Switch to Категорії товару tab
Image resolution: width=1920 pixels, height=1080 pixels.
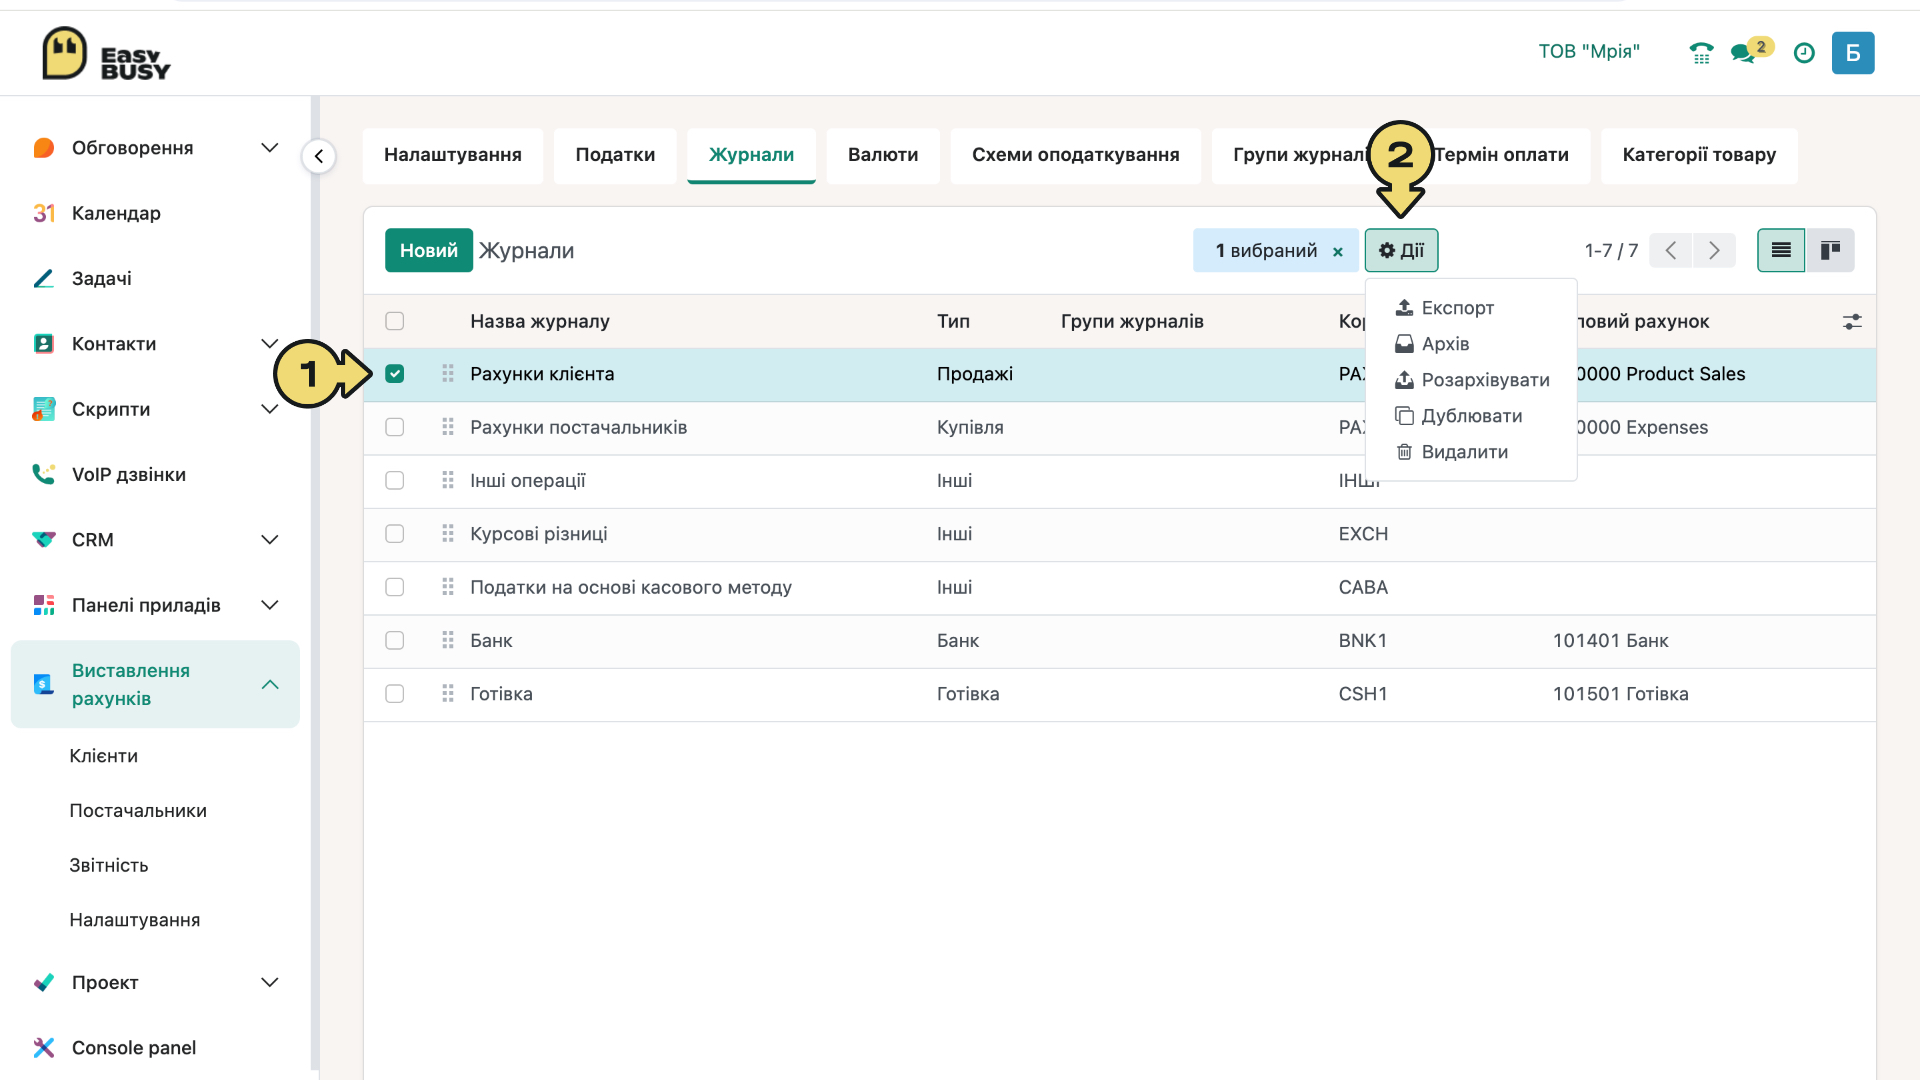click(x=1699, y=155)
